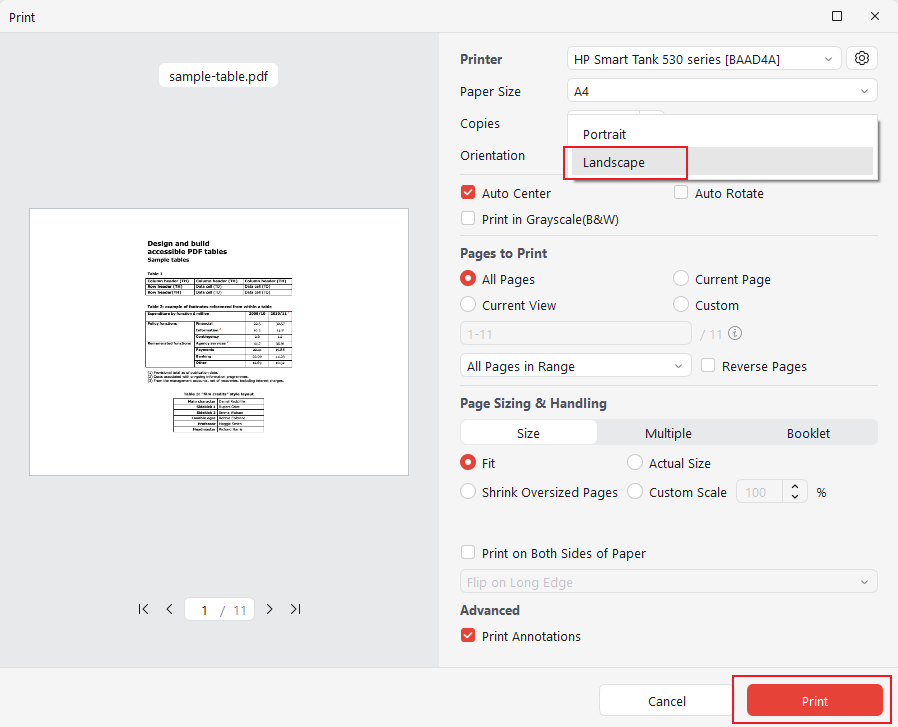Go to previous page in preview
Image resolution: width=898 pixels, height=727 pixels.
[169, 609]
